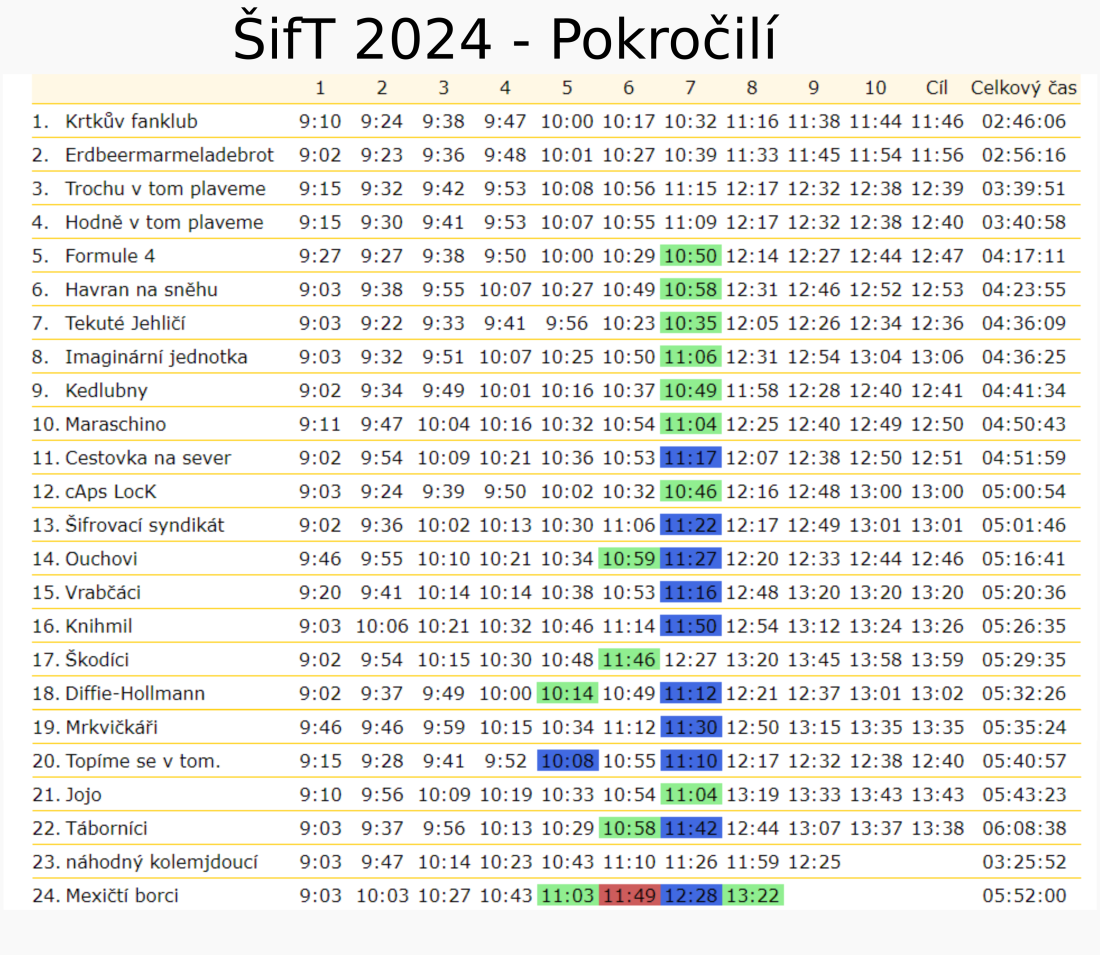The image size is (1100, 955).
Task: Select the náhodný kolemjdoucí team name
Action: point(161,862)
